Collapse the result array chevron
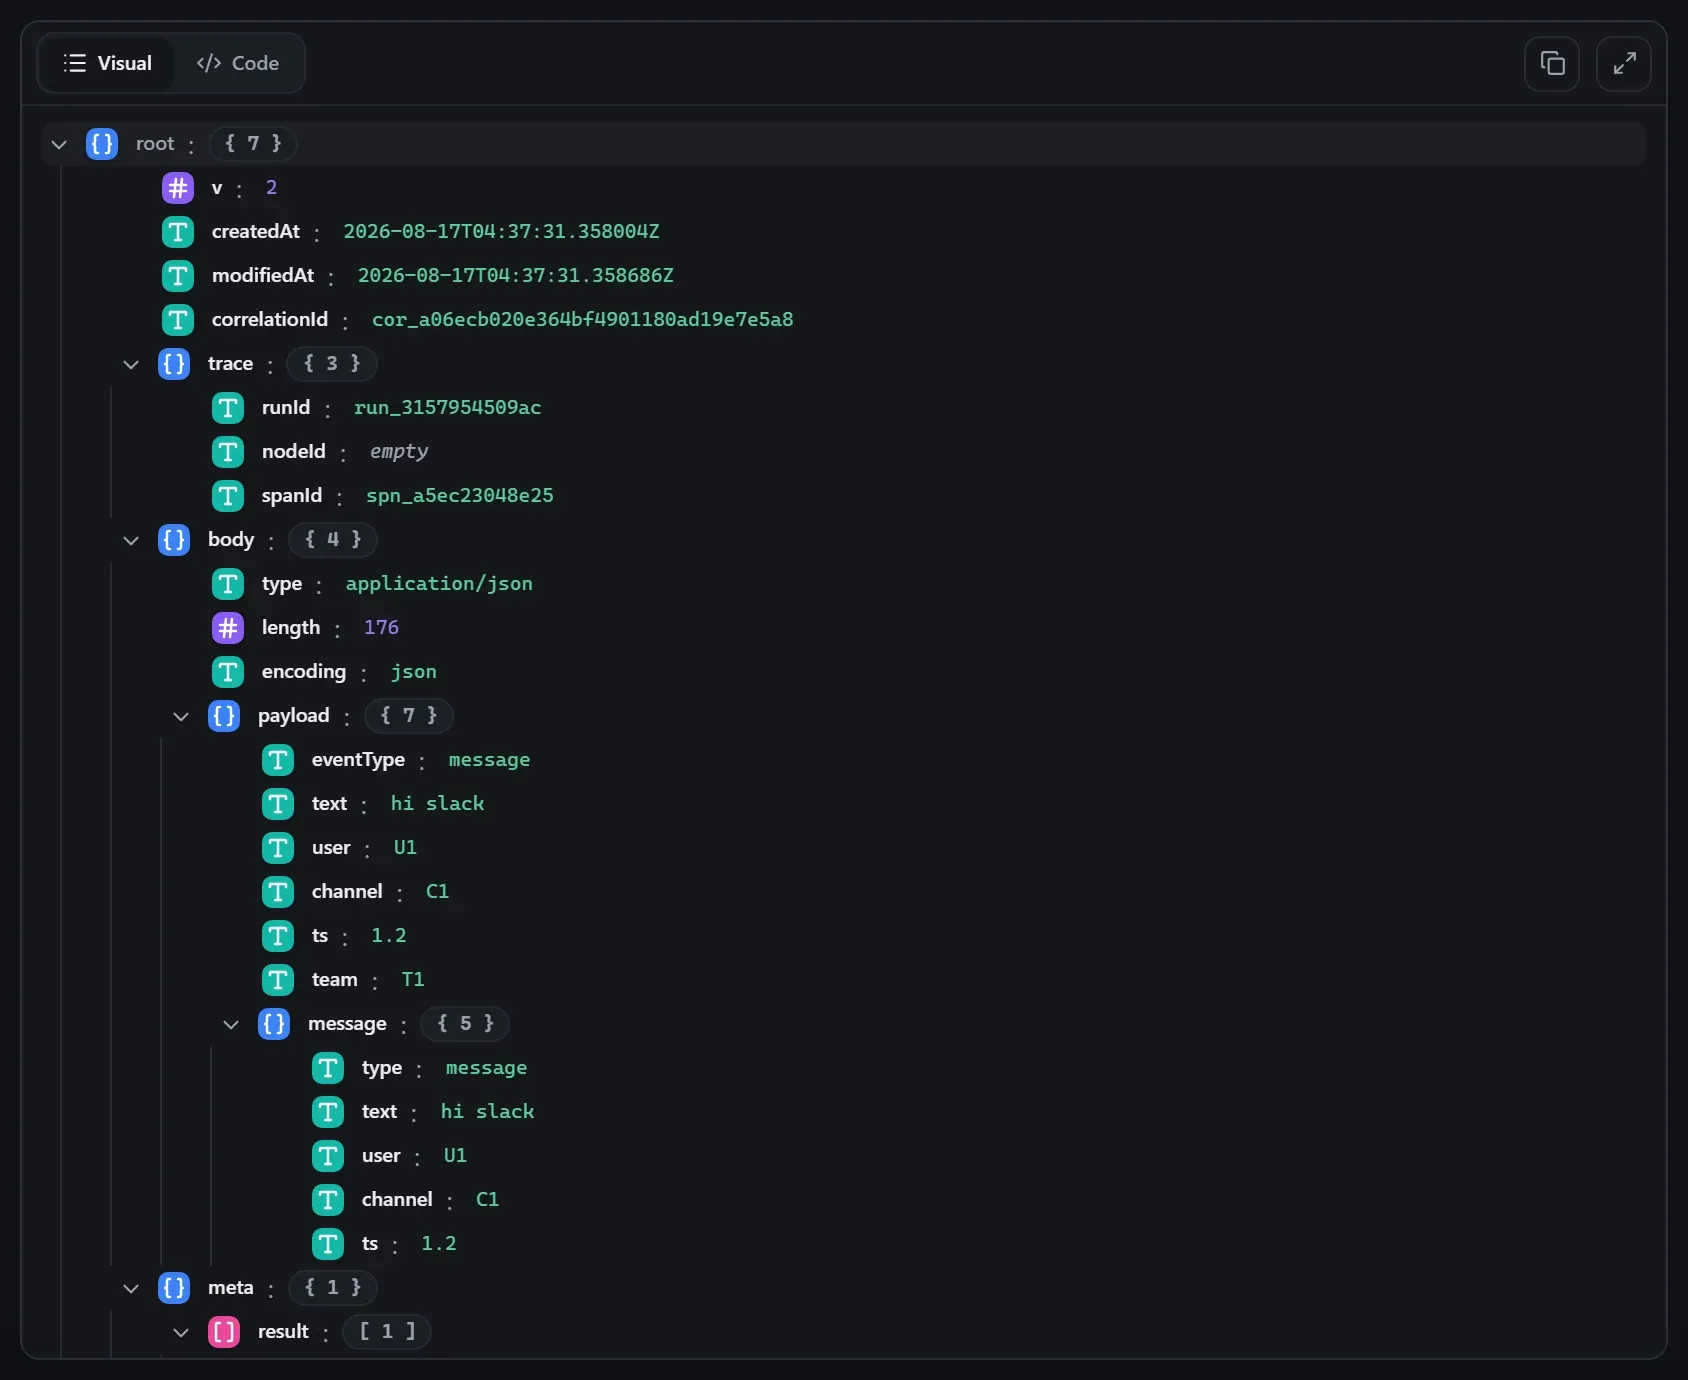This screenshot has height=1380, width=1688. pyautogui.click(x=181, y=1332)
